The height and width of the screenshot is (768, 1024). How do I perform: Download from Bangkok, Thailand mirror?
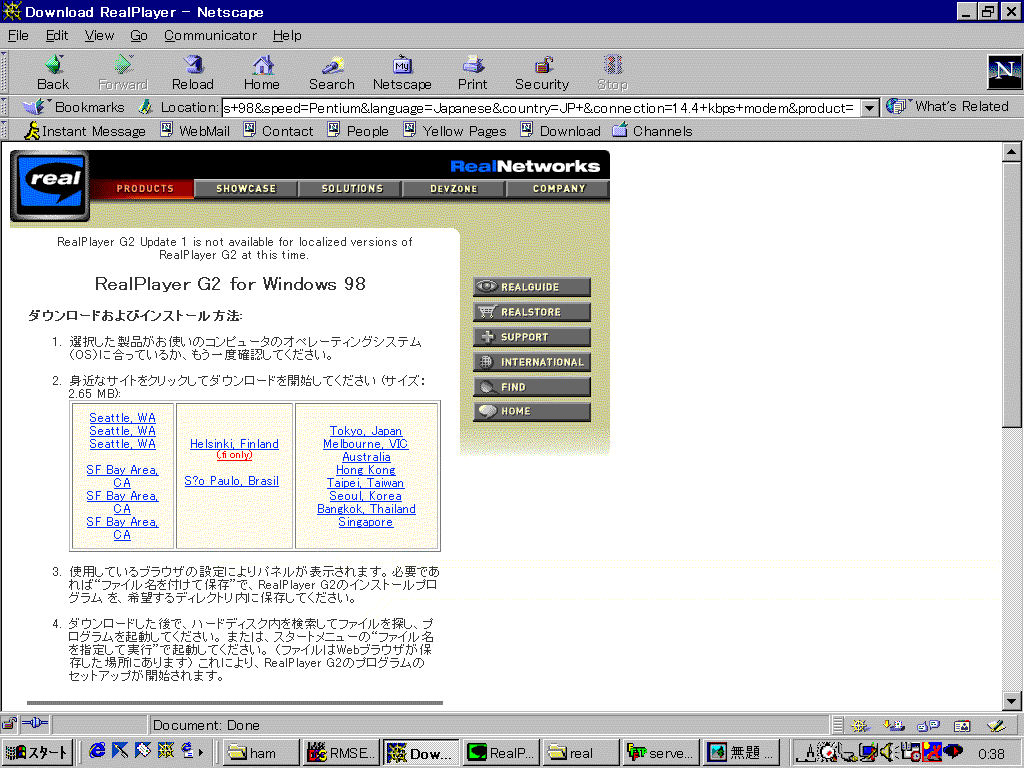(366, 509)
